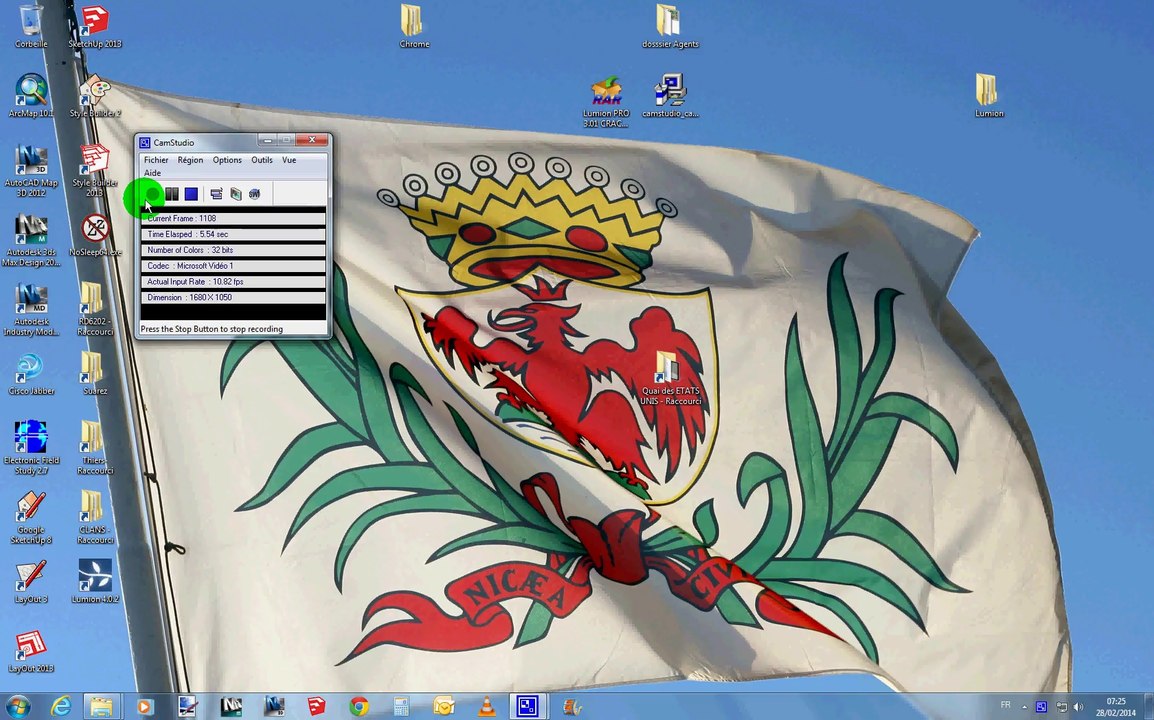Select the Lumion PRO 3.01 RAR archive

pos(606,101)
